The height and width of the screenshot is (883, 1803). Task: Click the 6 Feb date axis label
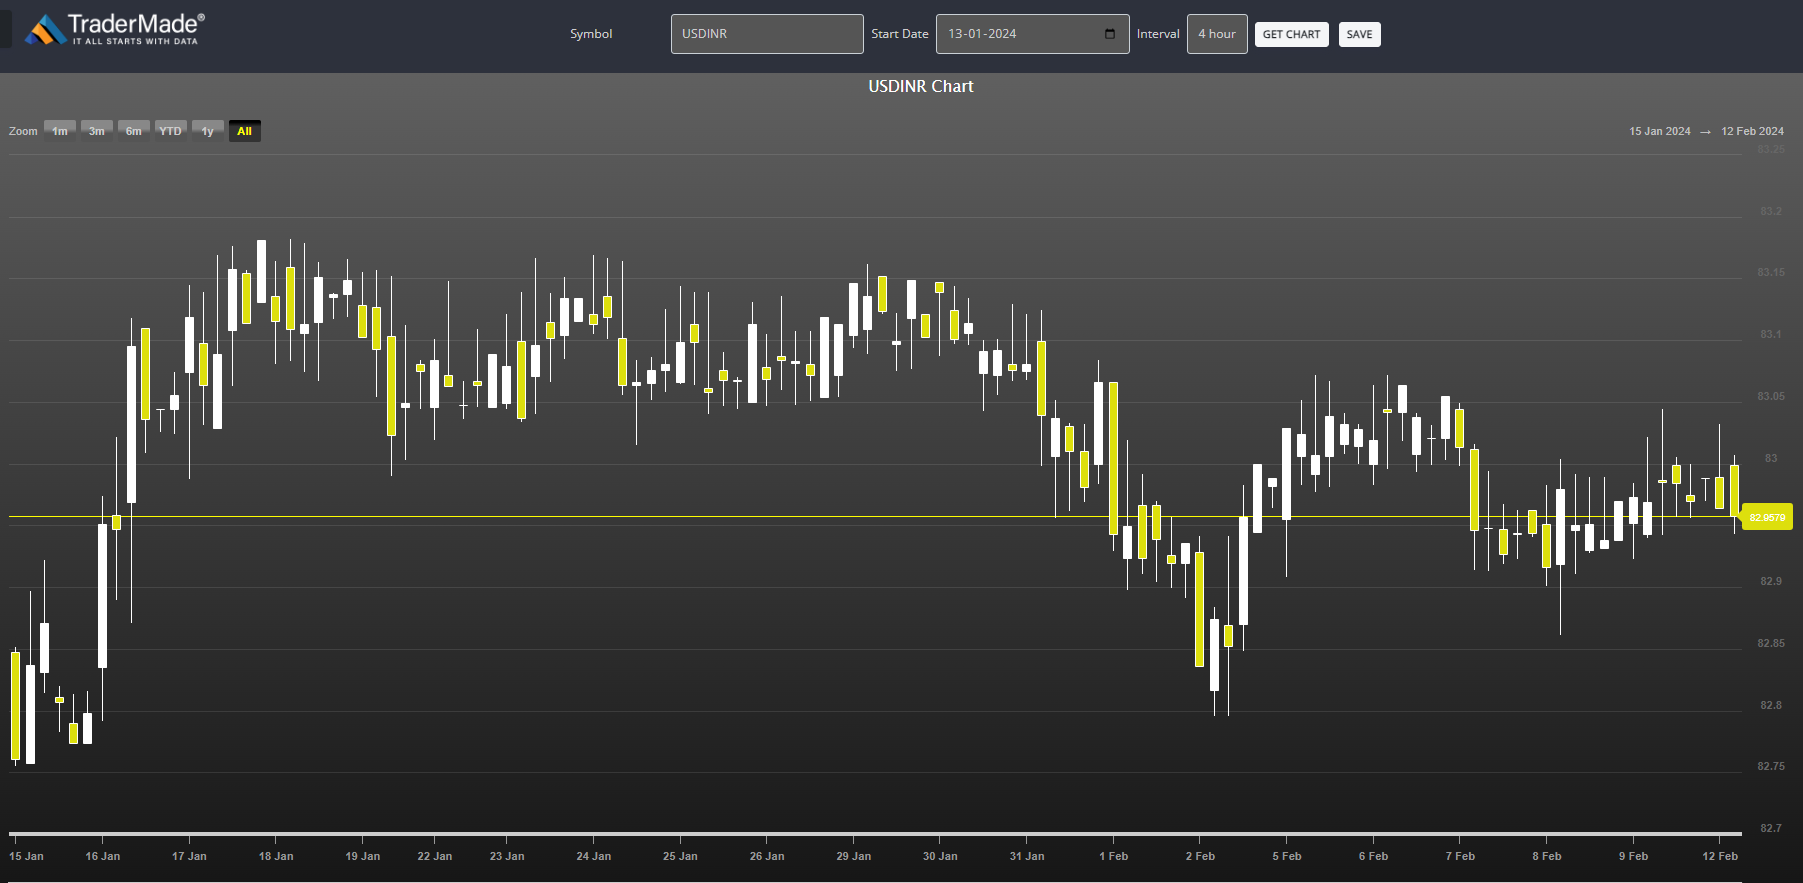(x=1373, y=856)
